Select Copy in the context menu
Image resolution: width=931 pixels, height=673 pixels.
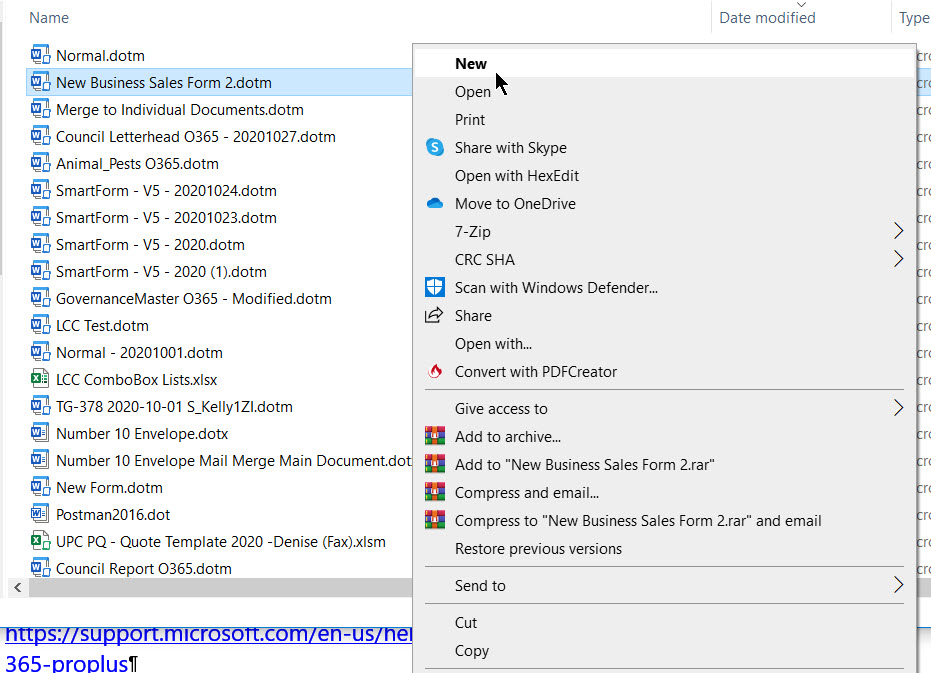664,650
